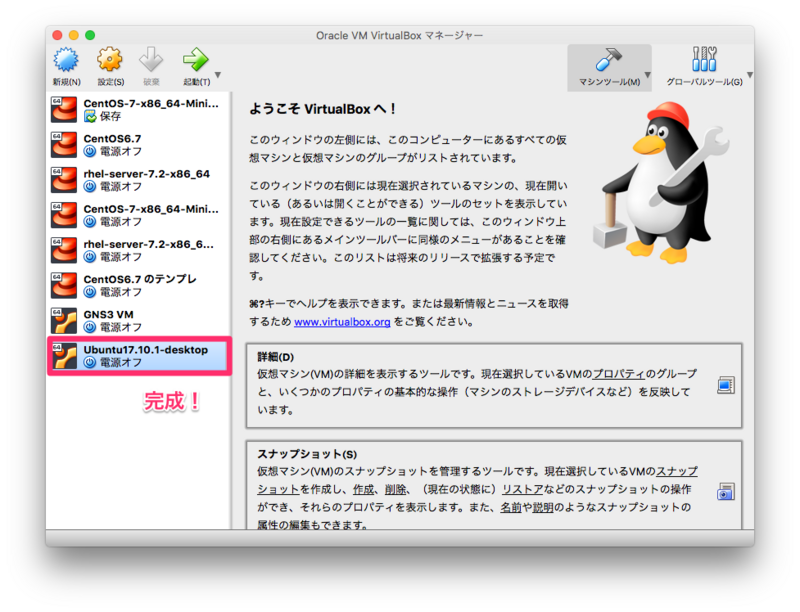Image resolution: width=800 pixels, height=612 pixels.
Task: Click the Snapshots (スナップショット) tool icon
Action: click(x=726, y=492)
